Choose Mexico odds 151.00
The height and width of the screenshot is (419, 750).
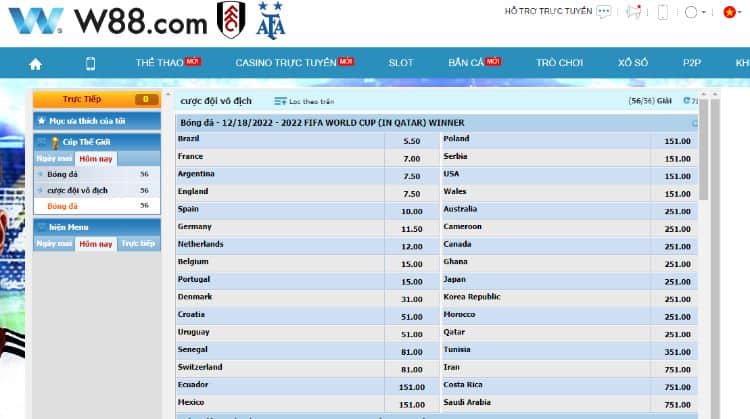pyautogui.click(x=411, y=405)
